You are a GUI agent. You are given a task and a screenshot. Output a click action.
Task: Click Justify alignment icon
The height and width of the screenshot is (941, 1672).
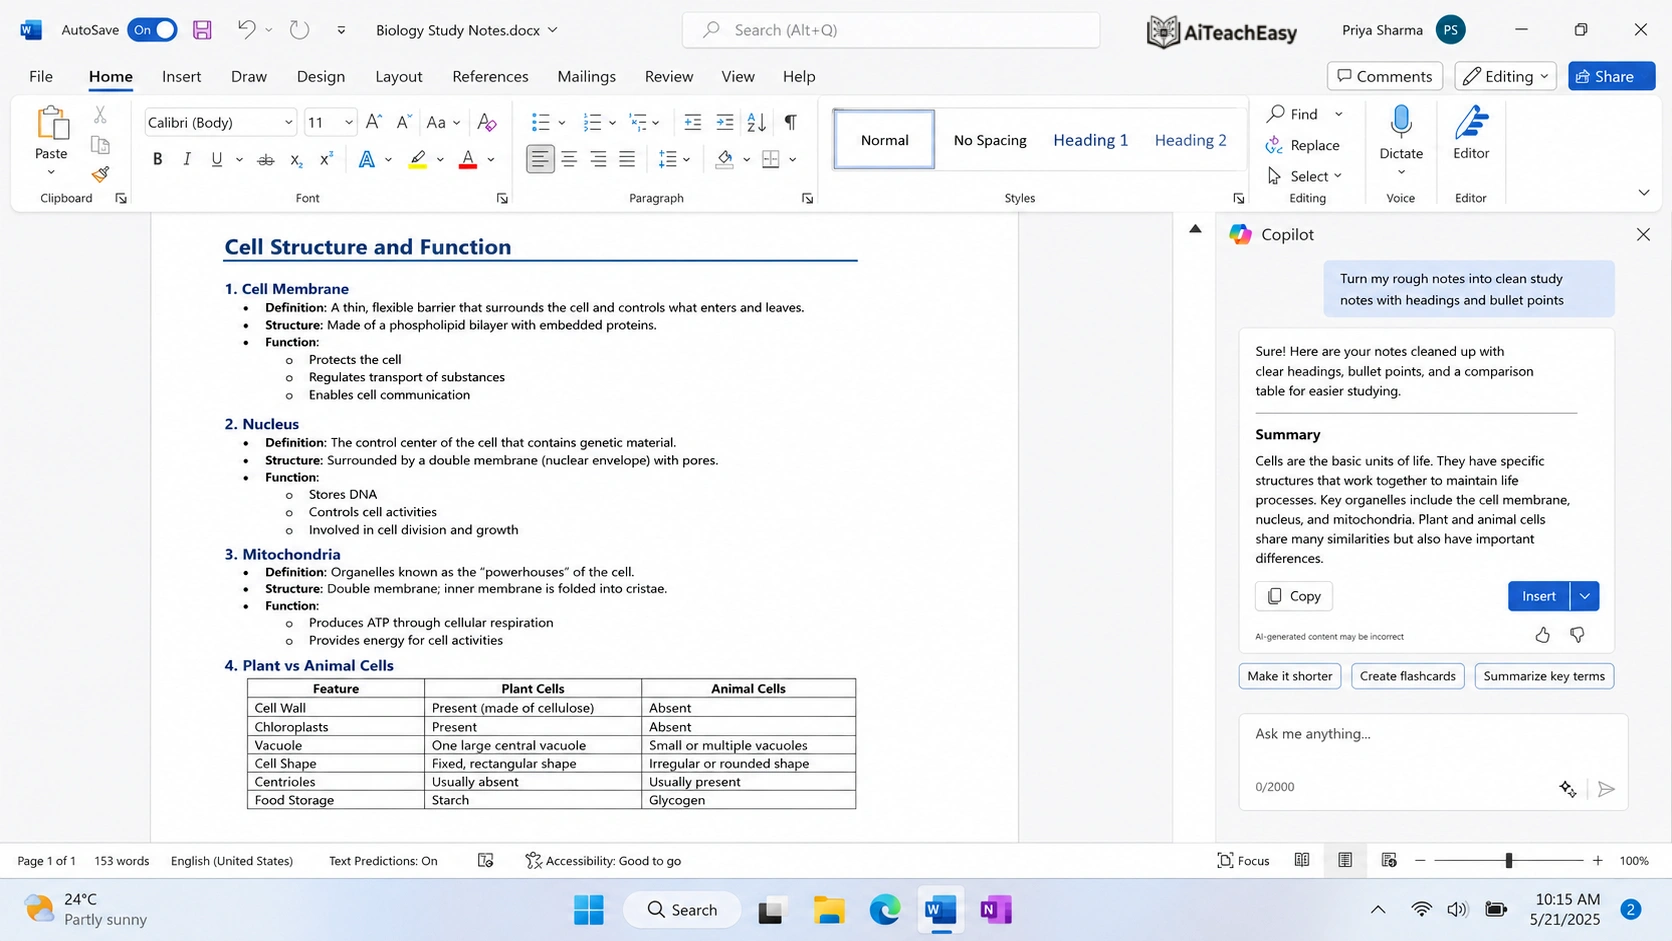(x=627, y=159)
